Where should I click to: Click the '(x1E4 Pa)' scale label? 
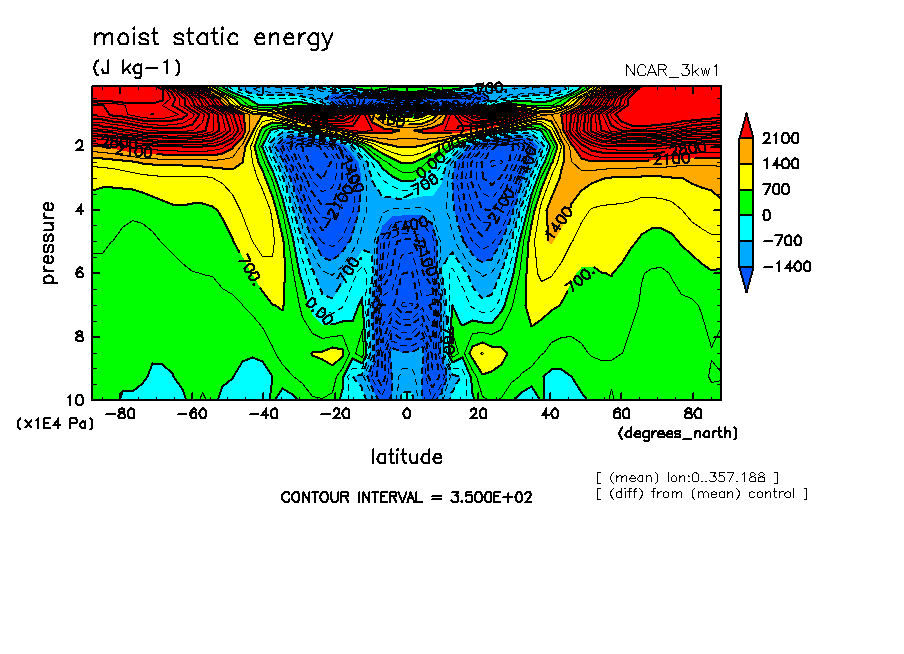coord(55,424)
